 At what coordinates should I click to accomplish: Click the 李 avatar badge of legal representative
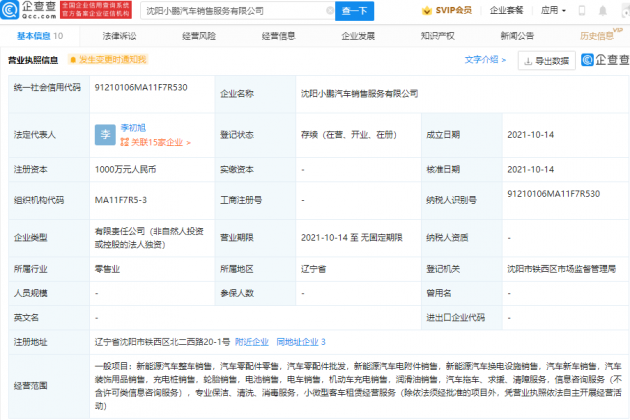tap(103, 133)
